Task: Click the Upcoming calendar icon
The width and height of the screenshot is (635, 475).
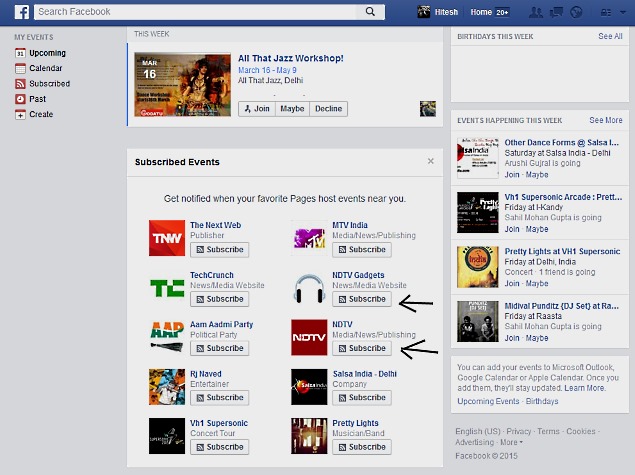Action: click(20, 53)
